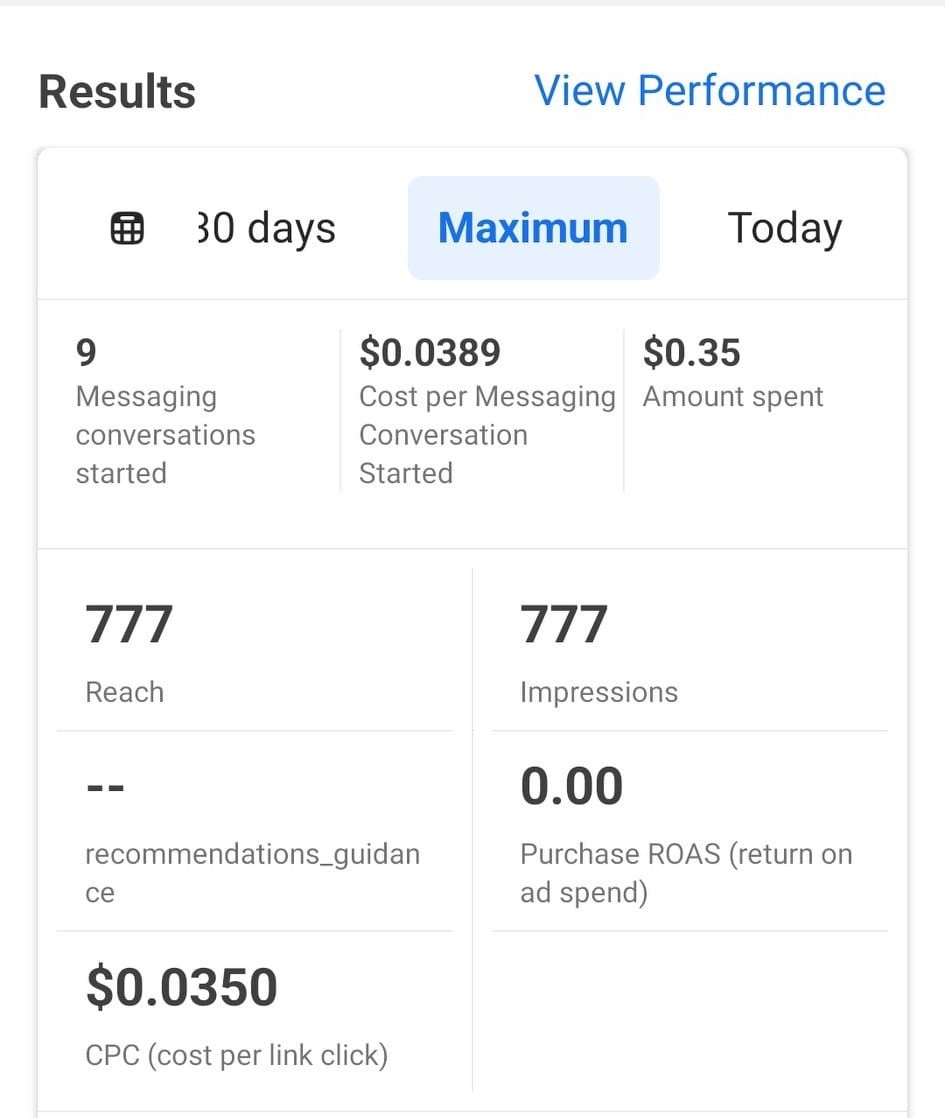Click the CPC (cost per link click) label
The height and width of the screenshot is (1118, 945).
click(236, 1055)
